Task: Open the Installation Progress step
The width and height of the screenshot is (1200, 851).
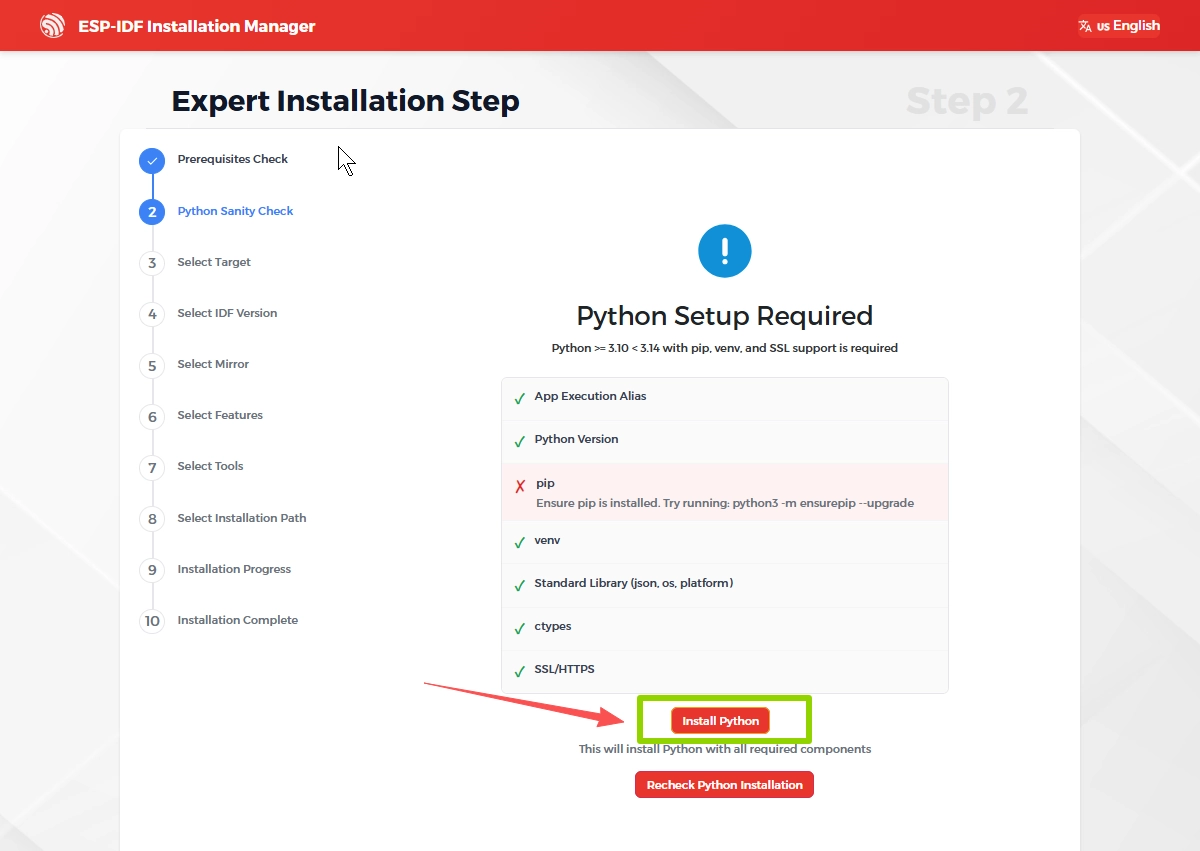Action: 234,569
